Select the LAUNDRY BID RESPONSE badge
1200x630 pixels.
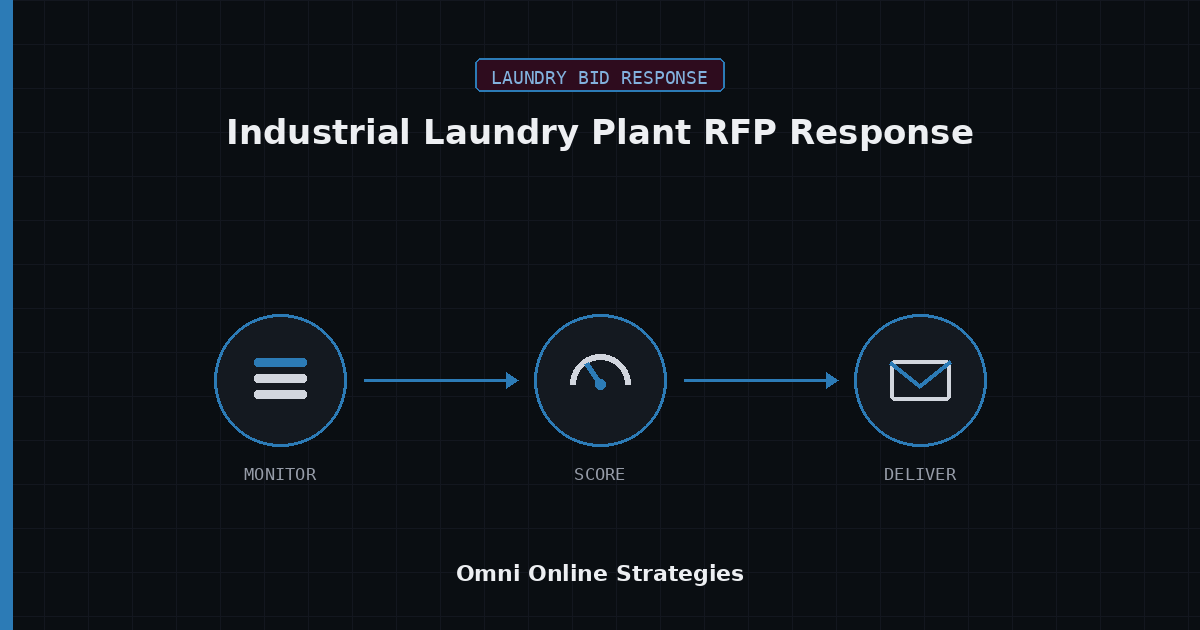pyautogui.click(x=600, y=75)
